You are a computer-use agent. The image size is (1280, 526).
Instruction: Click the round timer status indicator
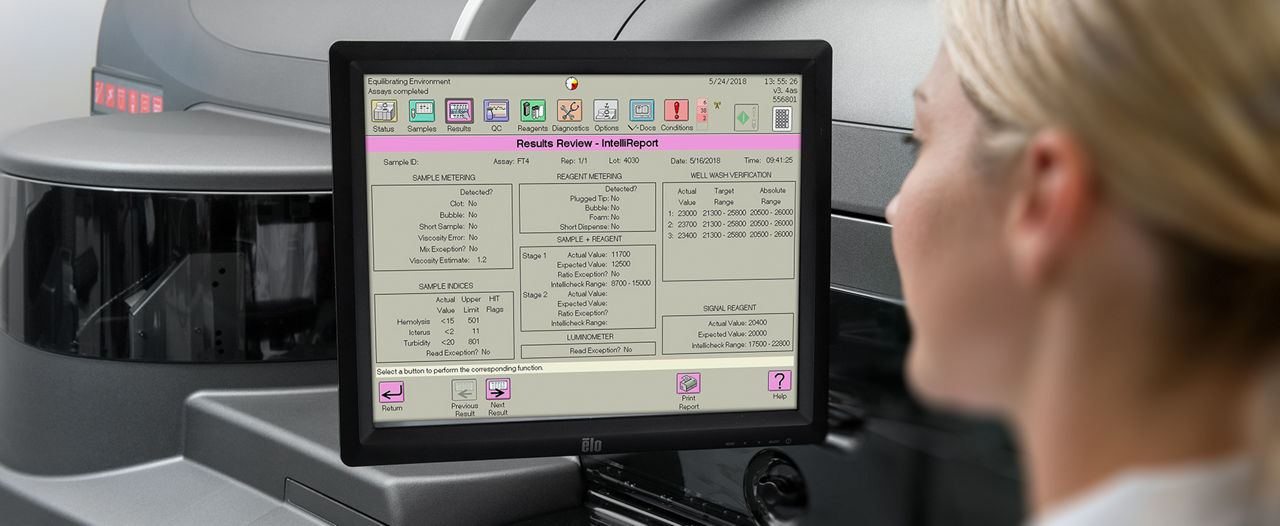pos(572,84)
